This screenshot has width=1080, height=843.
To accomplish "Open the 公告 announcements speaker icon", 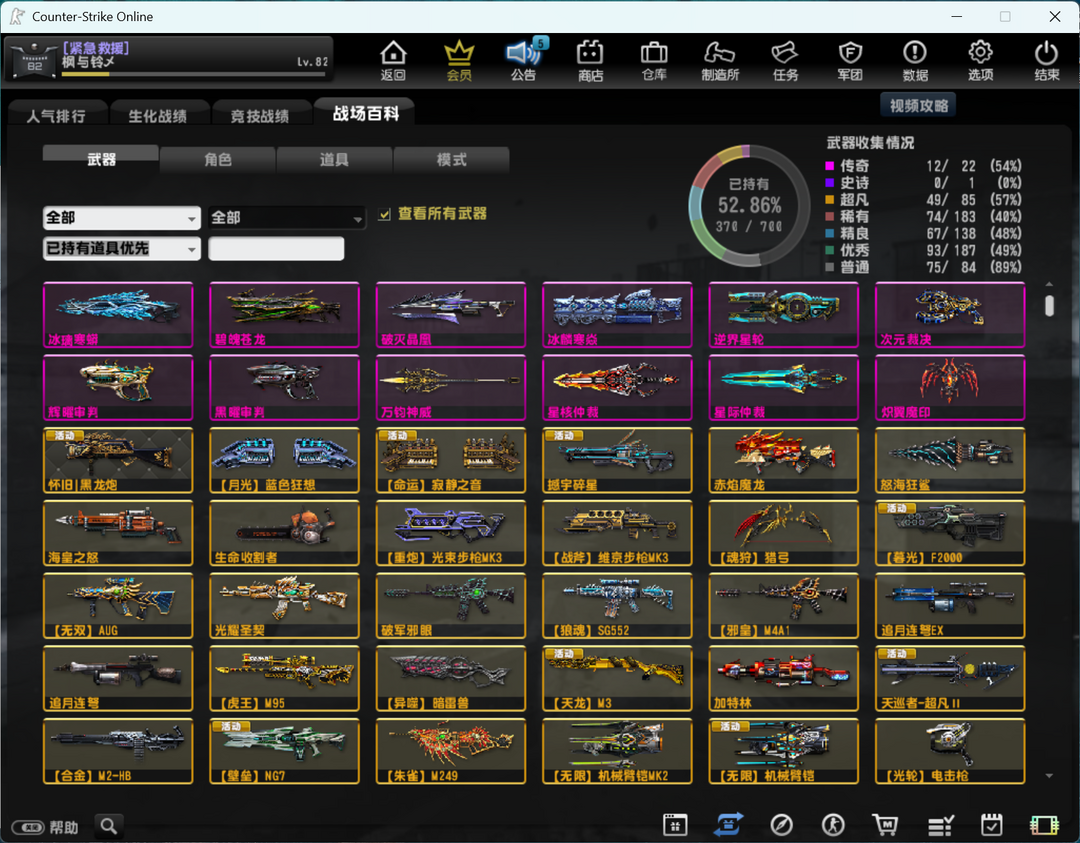I will 523,61.
